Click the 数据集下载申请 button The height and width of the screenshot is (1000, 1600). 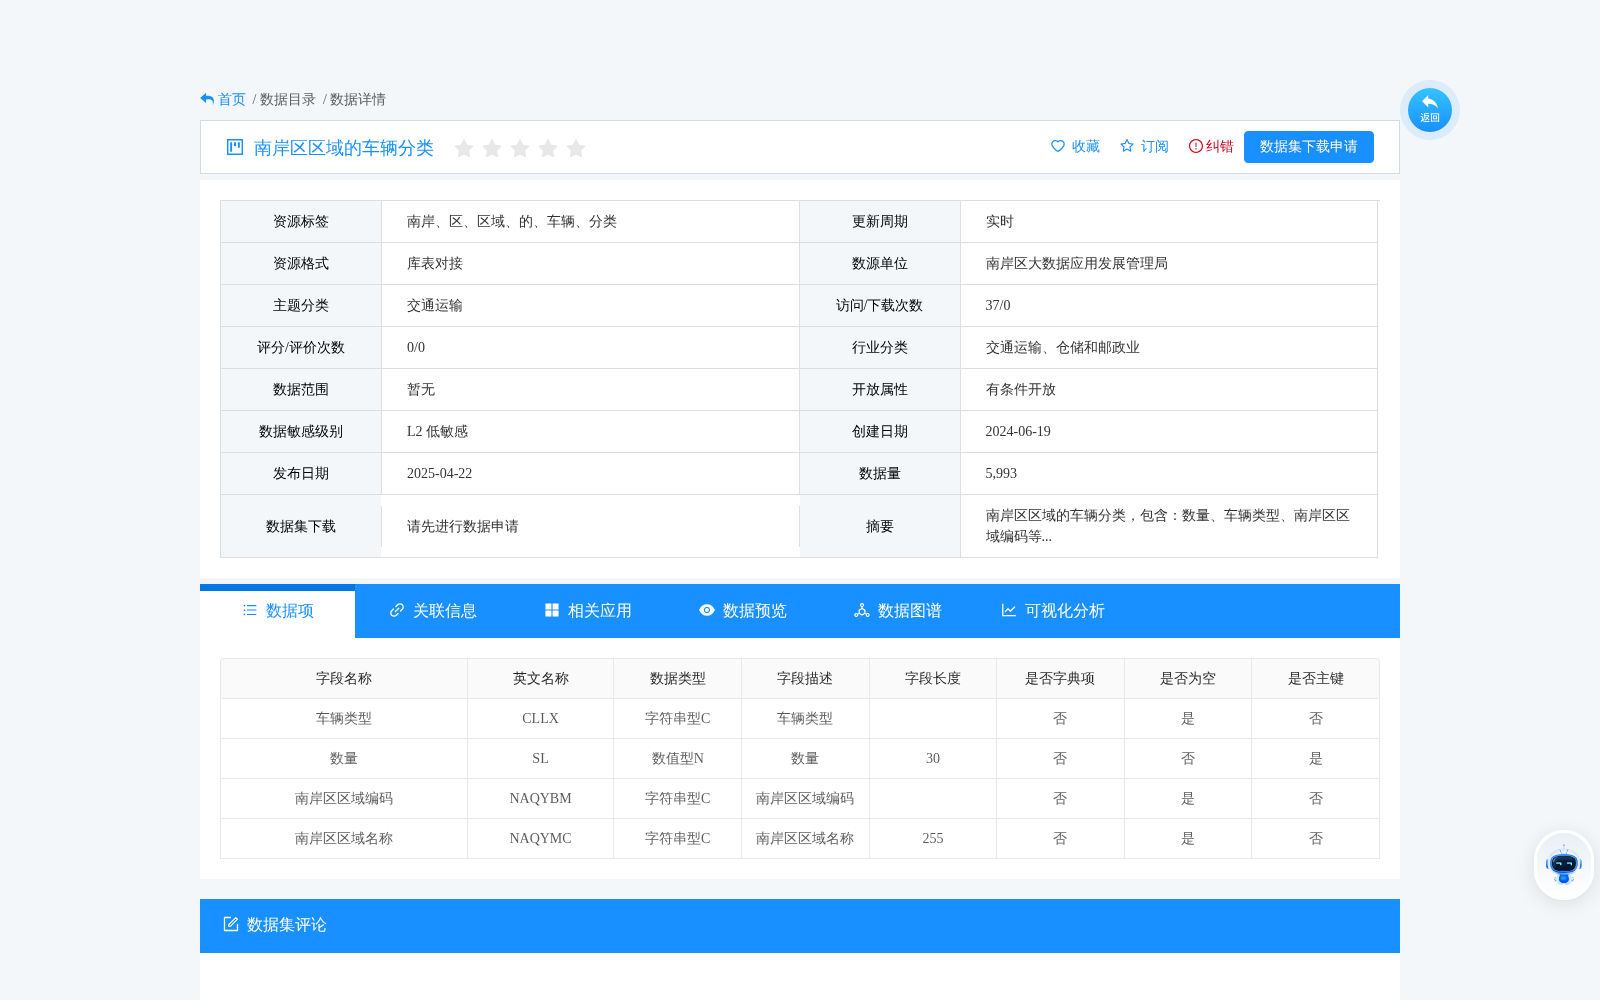pos(1309,147)
